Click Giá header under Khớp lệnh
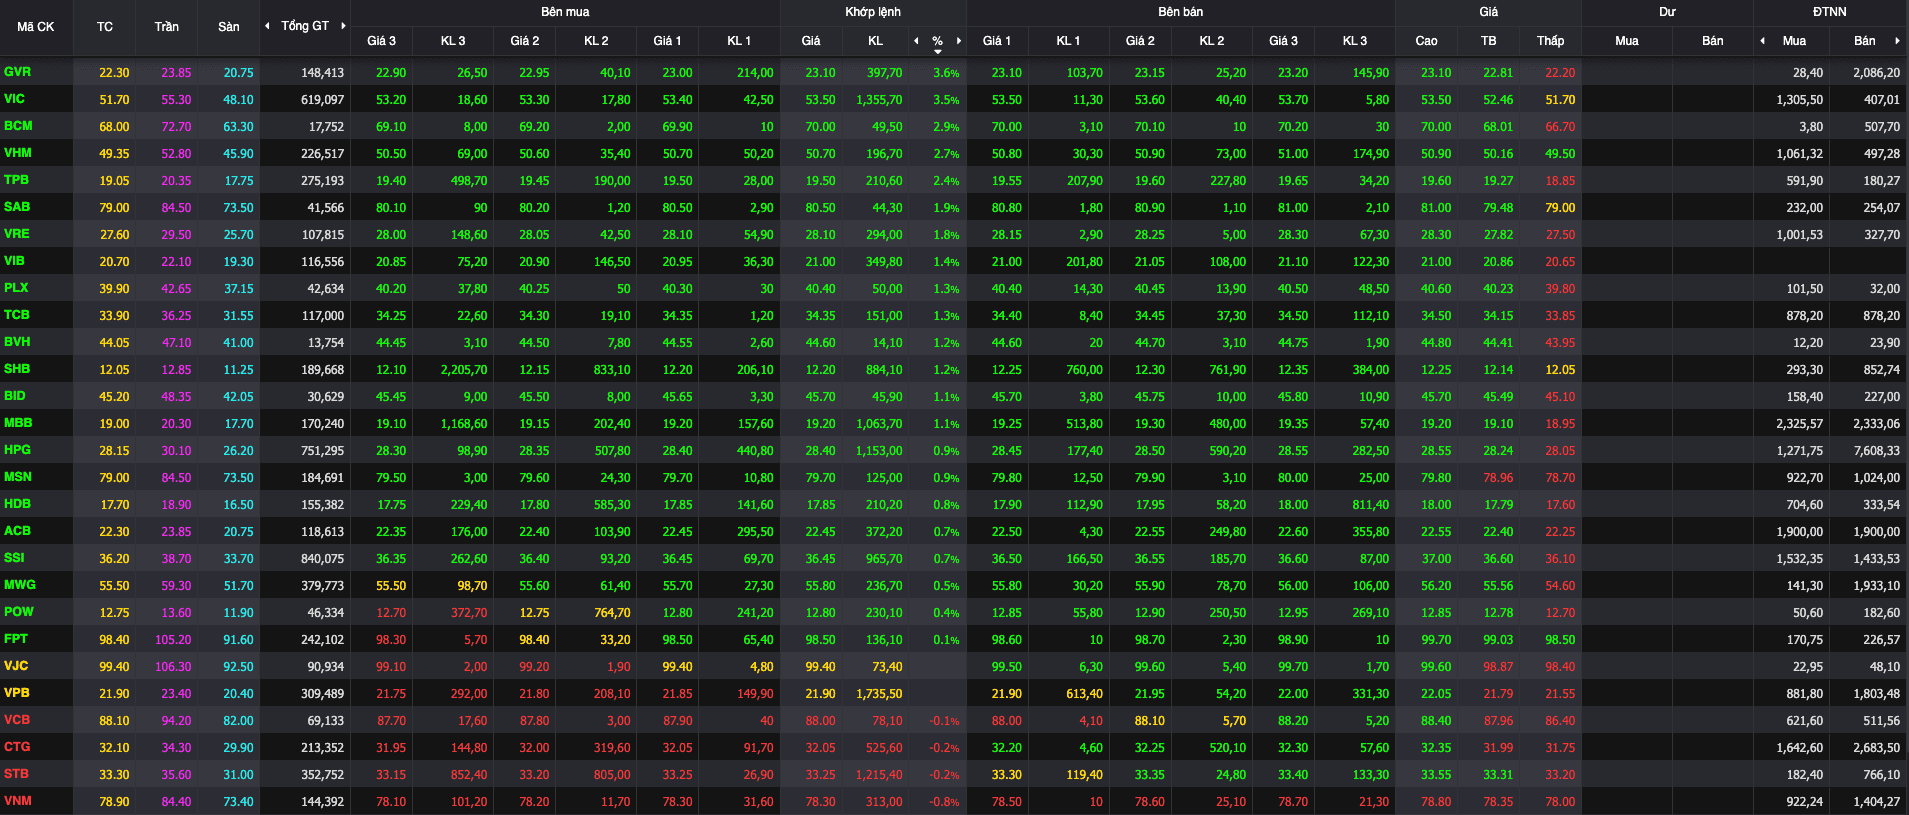Screen dimensions: 1909x815 (811, 41)
